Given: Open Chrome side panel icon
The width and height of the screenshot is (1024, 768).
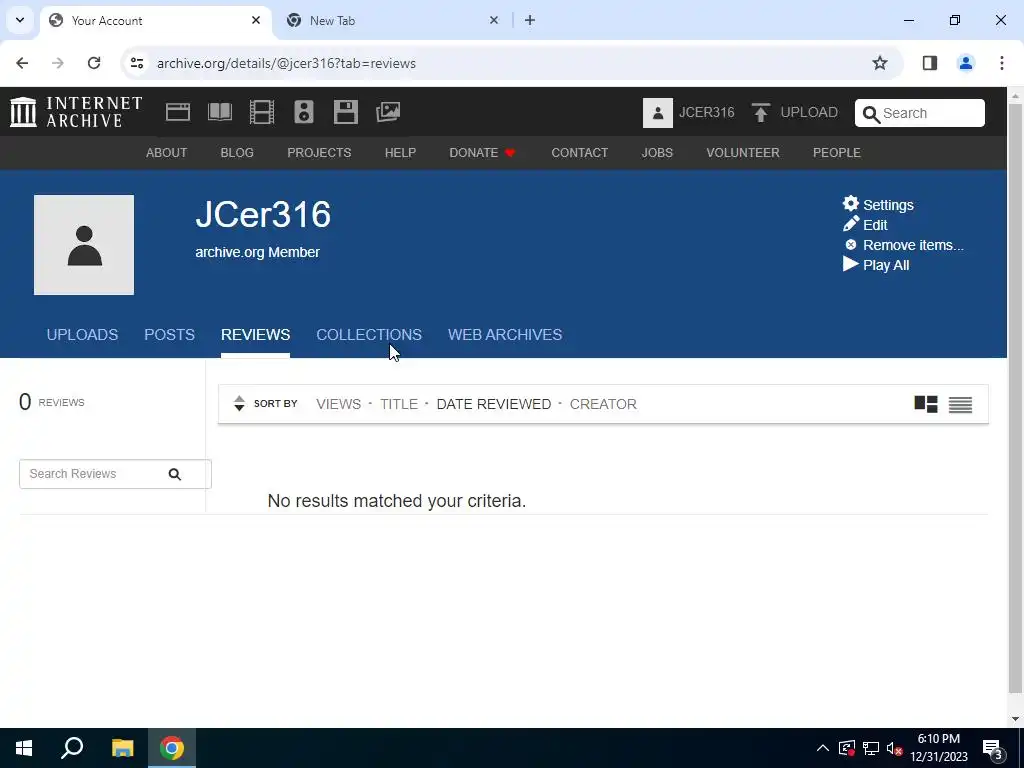Looking at the screenshot, I should [x=929, y=63].
